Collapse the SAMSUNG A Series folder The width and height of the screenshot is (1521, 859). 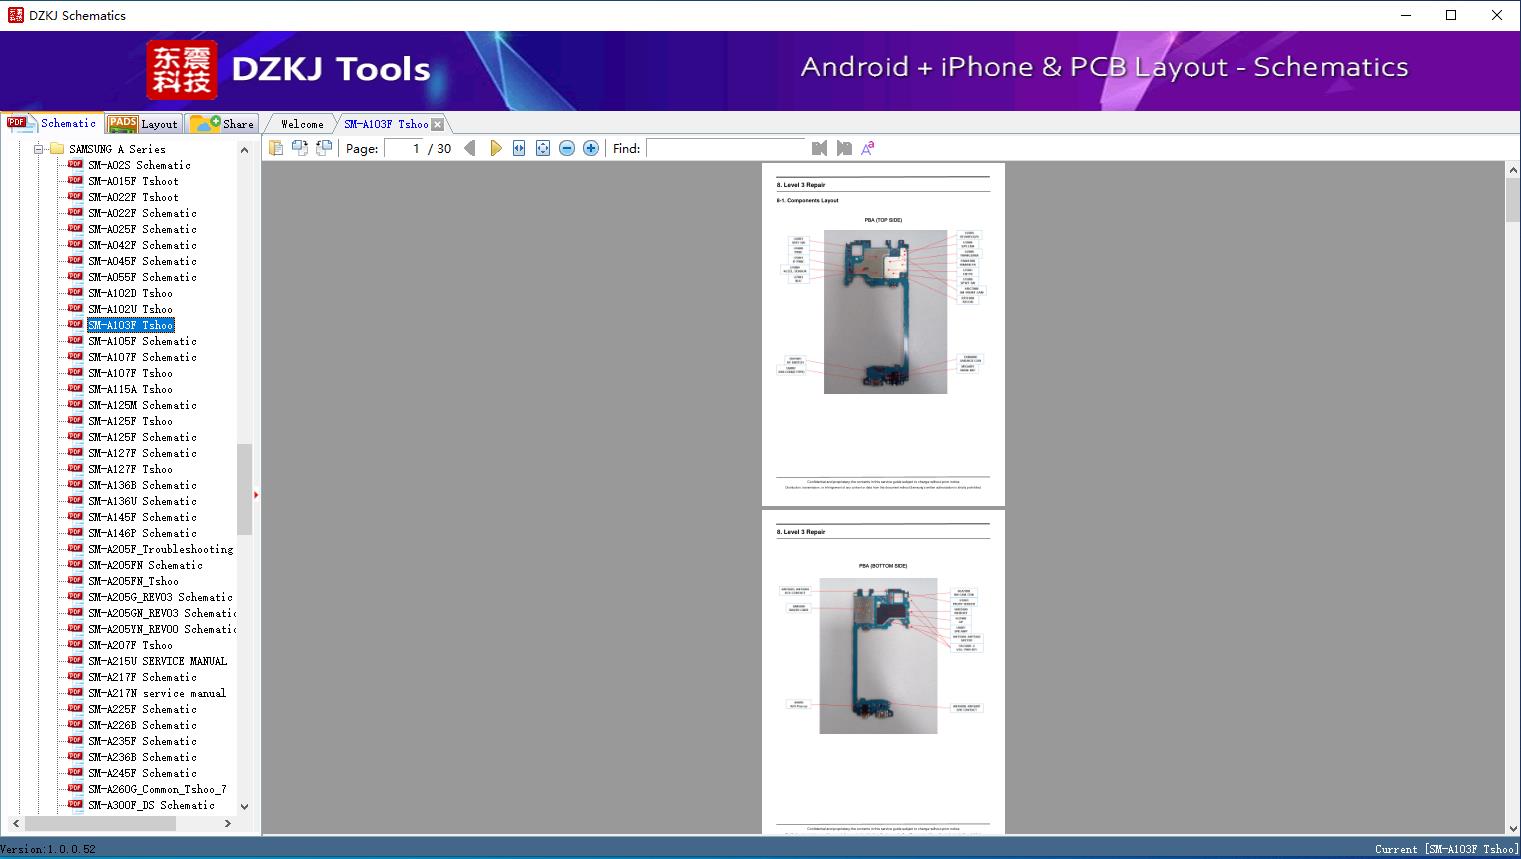[x=39, y=149]
